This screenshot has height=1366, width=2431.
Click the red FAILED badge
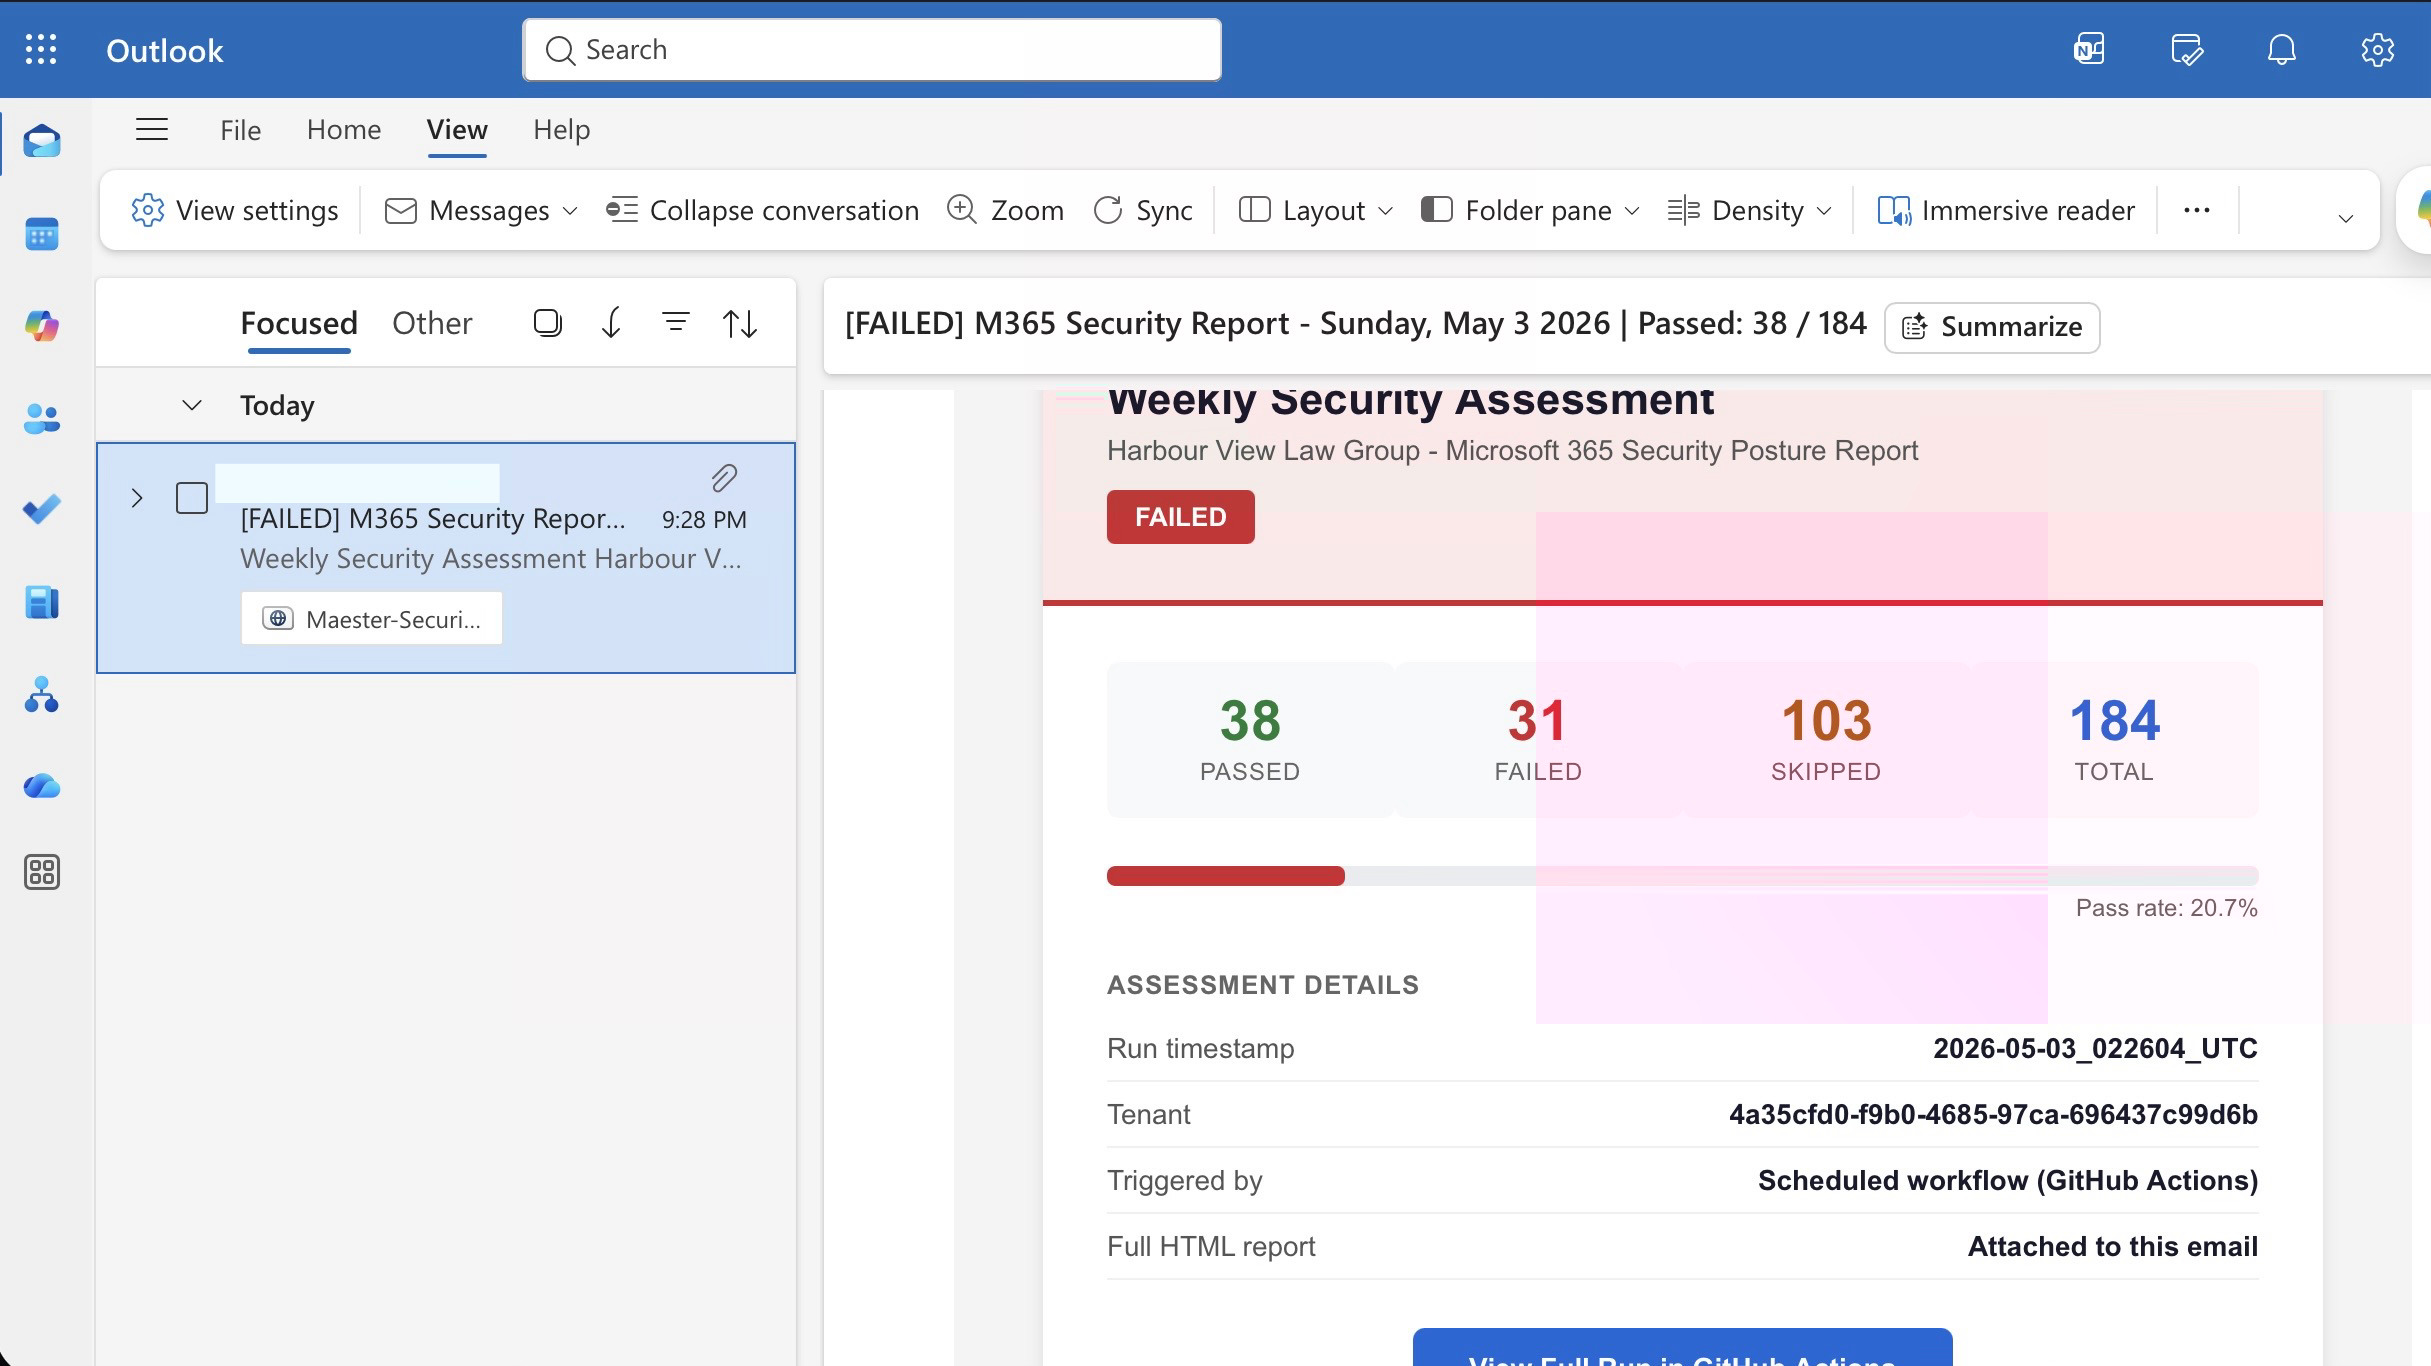click(1180, 517)
